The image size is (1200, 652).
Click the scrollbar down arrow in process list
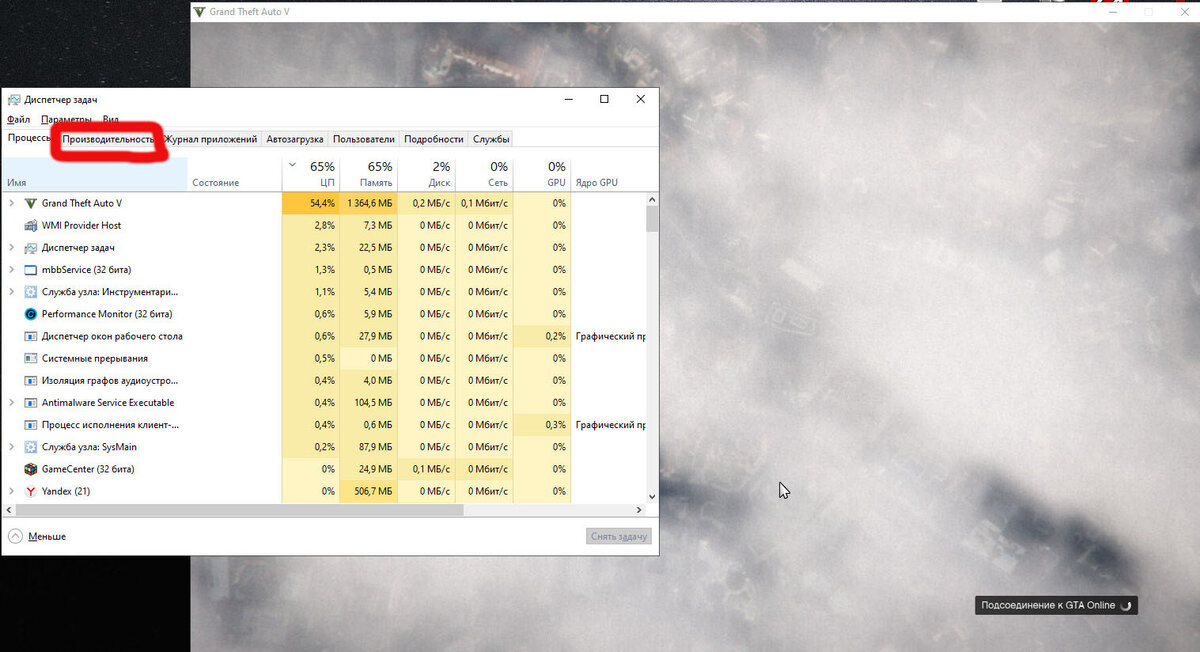(652, 496)
